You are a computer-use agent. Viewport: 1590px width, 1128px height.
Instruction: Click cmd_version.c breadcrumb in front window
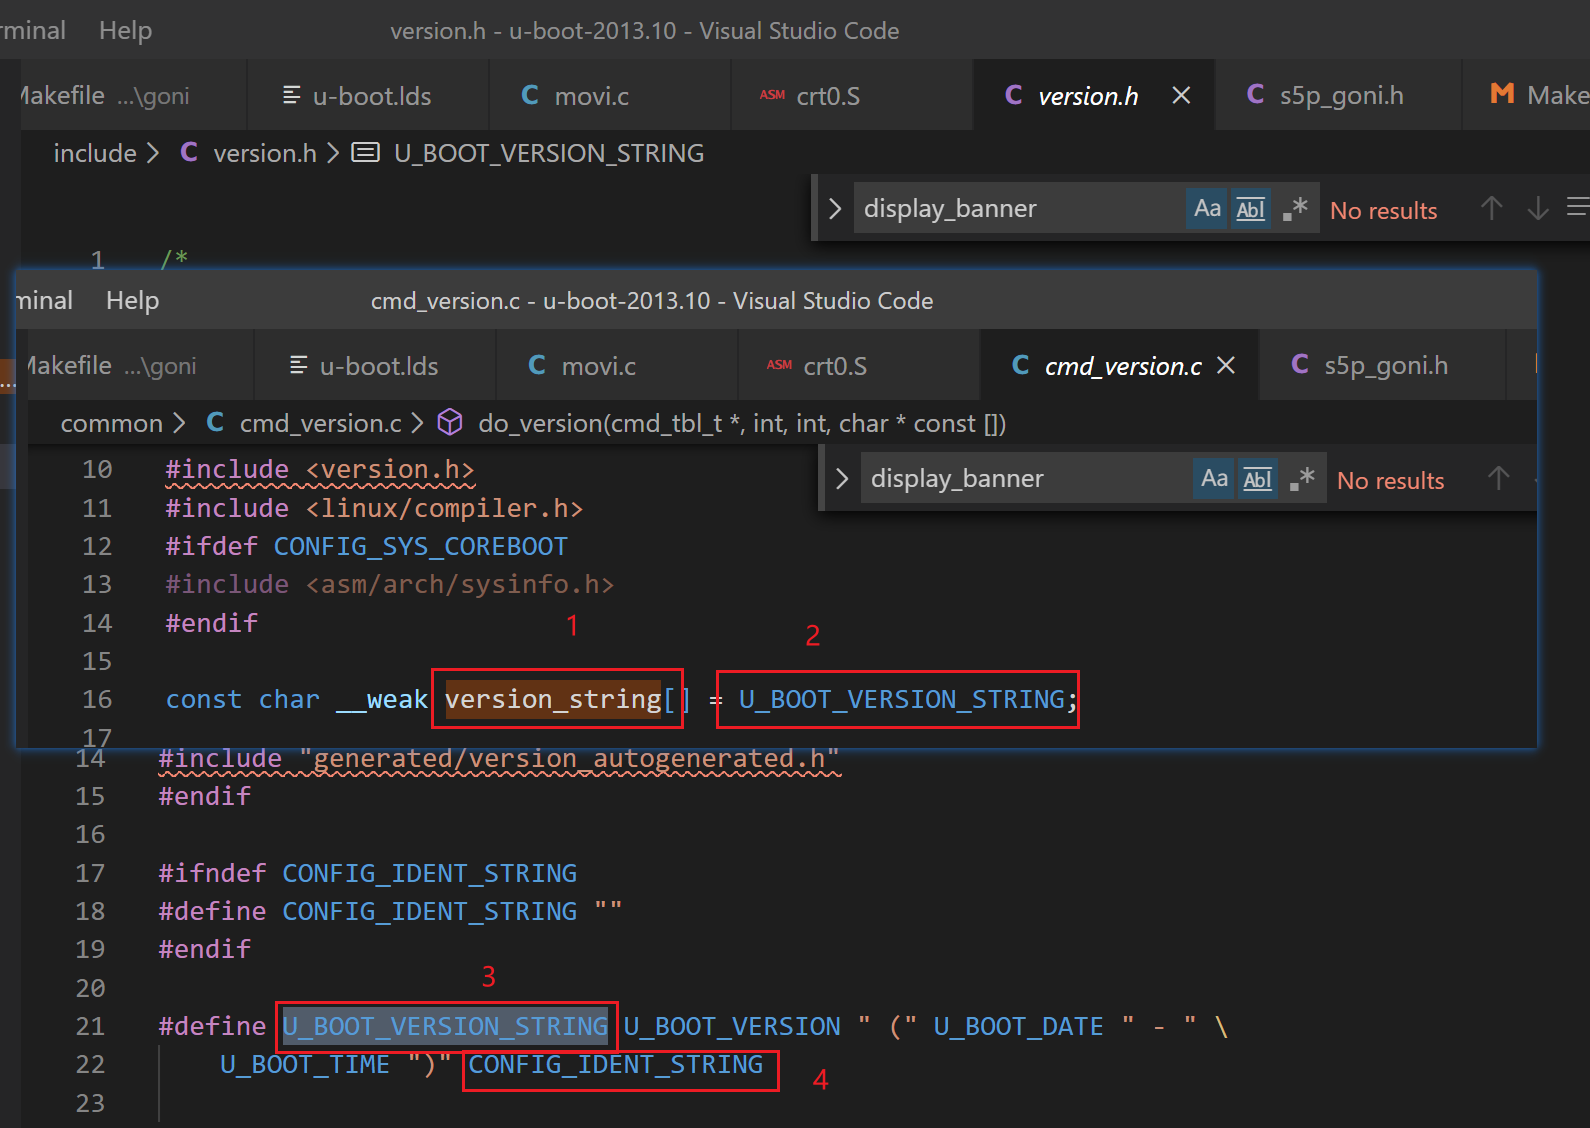pyautogui.click(x=321, y=423)
